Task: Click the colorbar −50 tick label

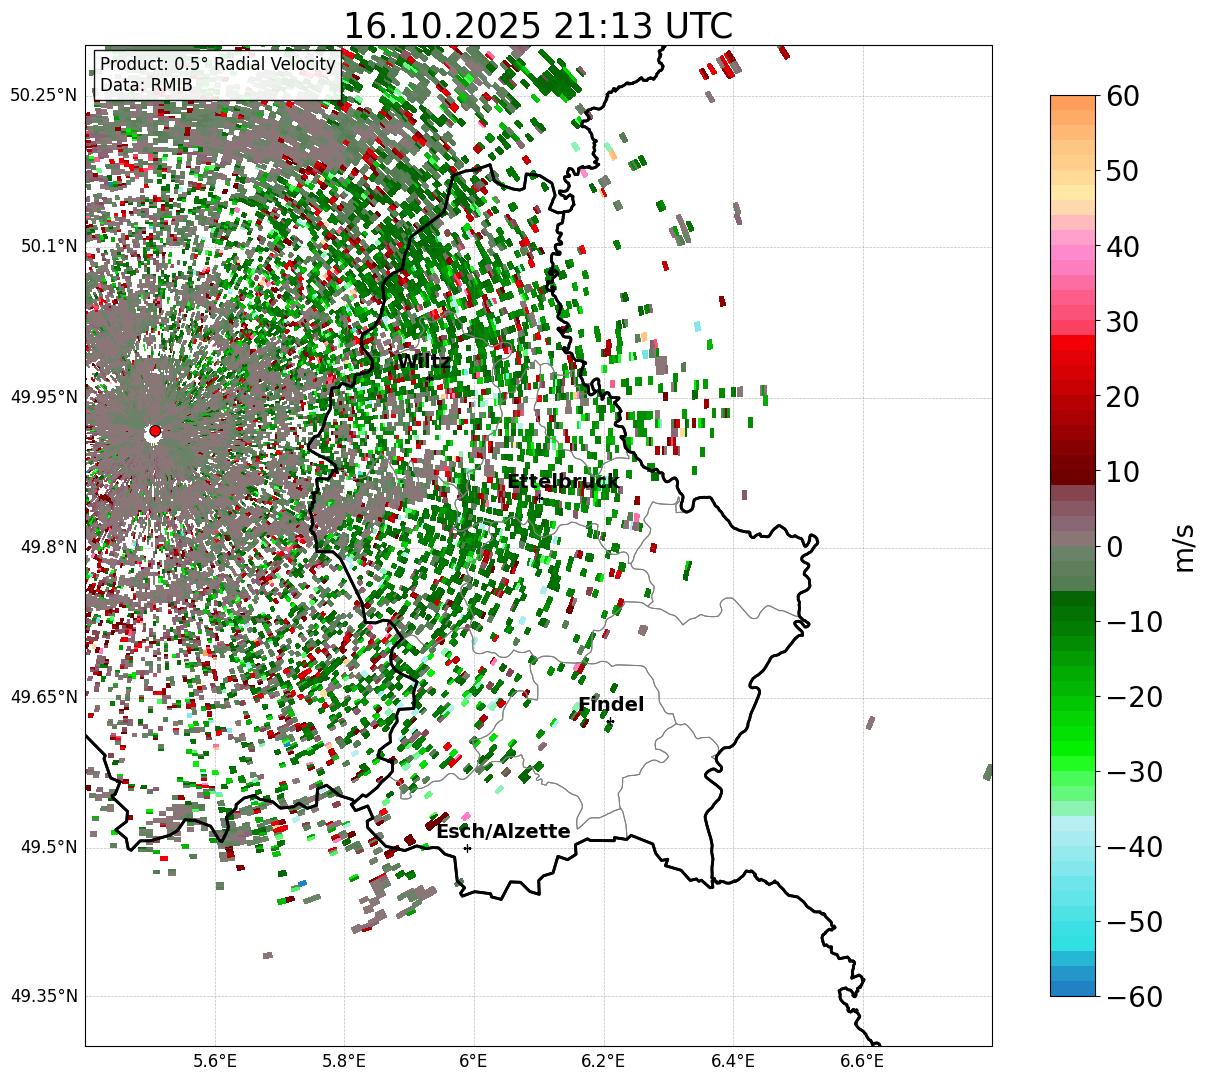Action: click(x=1133, y=922)
